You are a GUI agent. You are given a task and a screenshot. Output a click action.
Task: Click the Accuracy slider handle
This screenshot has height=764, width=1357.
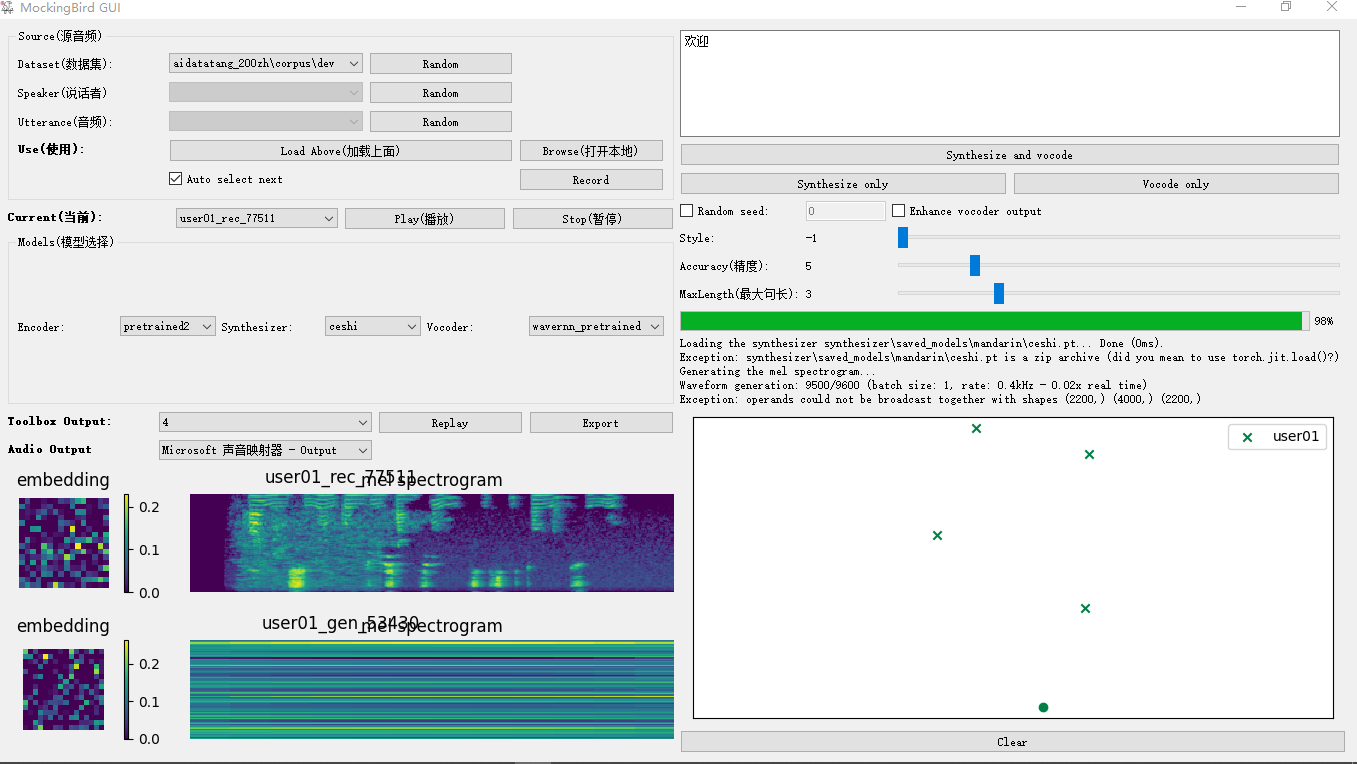(975, 265)
